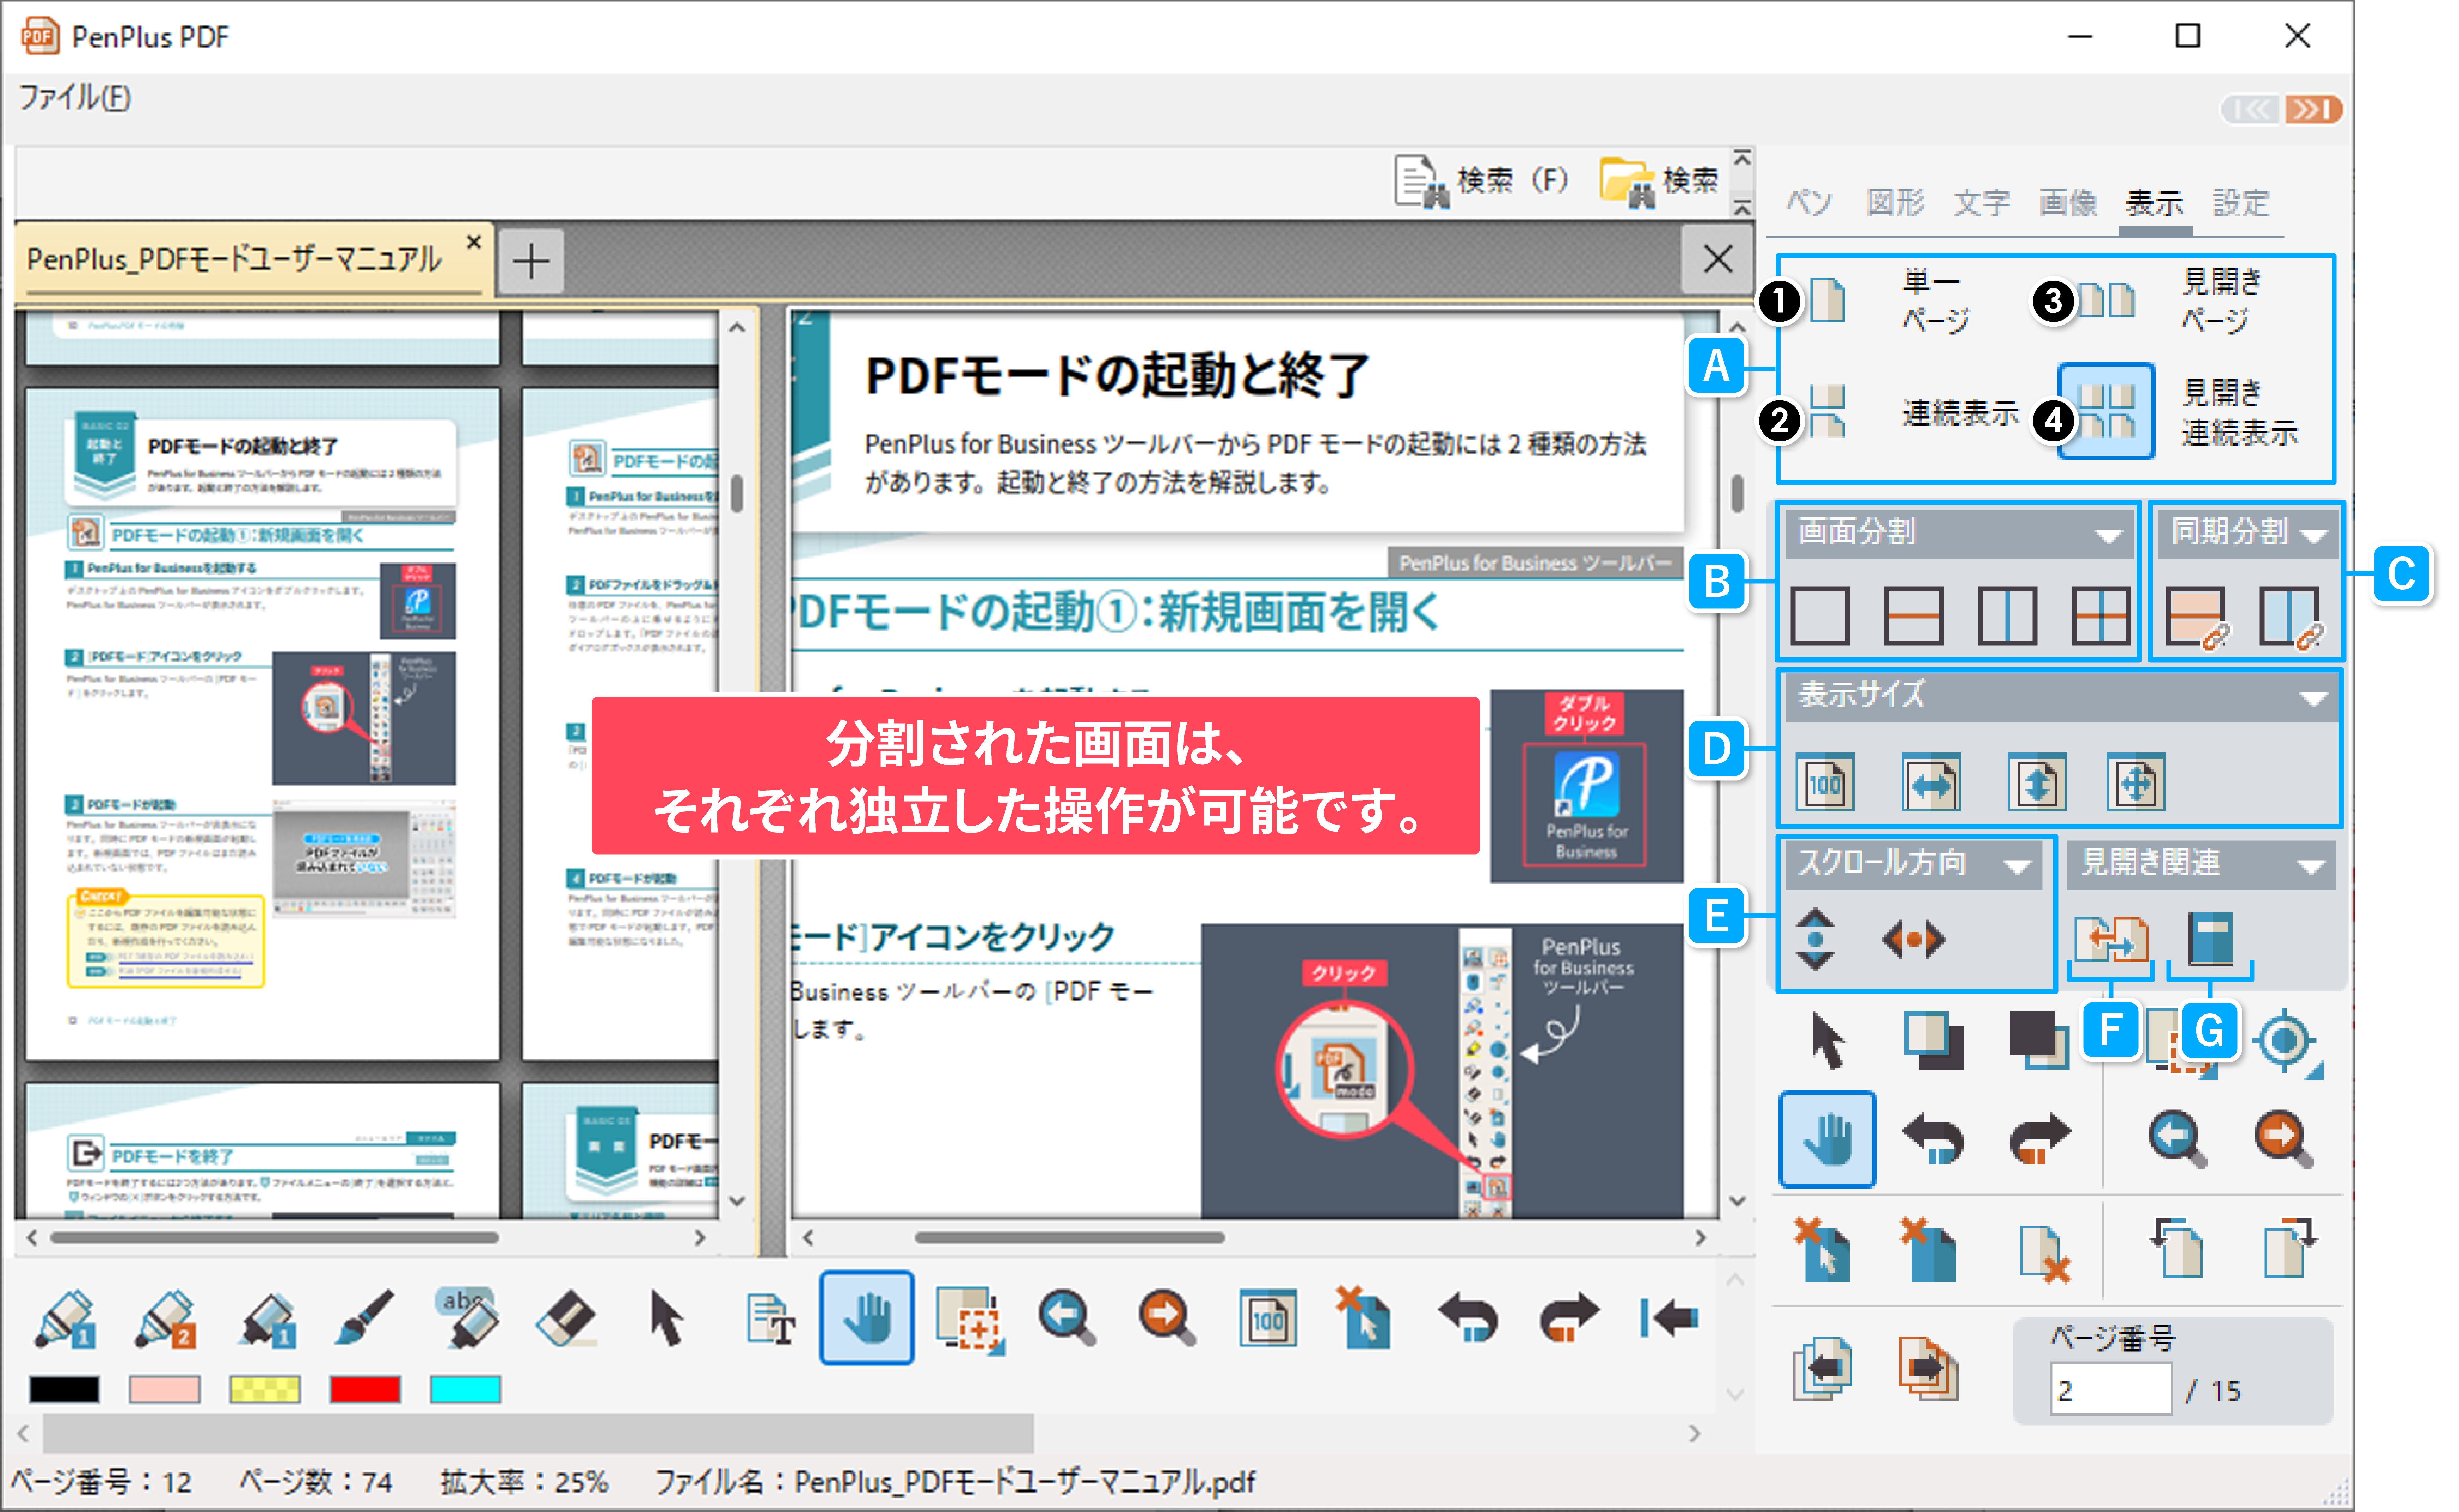Close the PenPlus_PDFモードユーザーマニュアル tab
2459x1512 pixels.
tap(474, 242)
